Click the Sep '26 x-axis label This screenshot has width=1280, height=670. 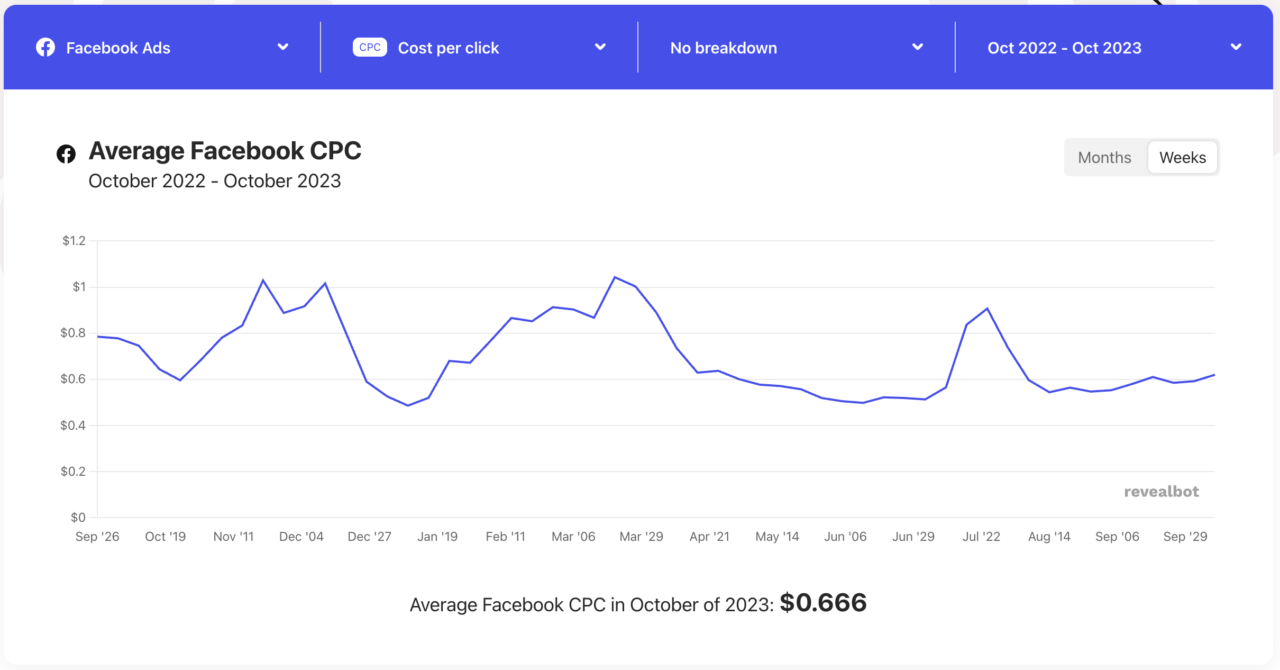pos(97,537)
